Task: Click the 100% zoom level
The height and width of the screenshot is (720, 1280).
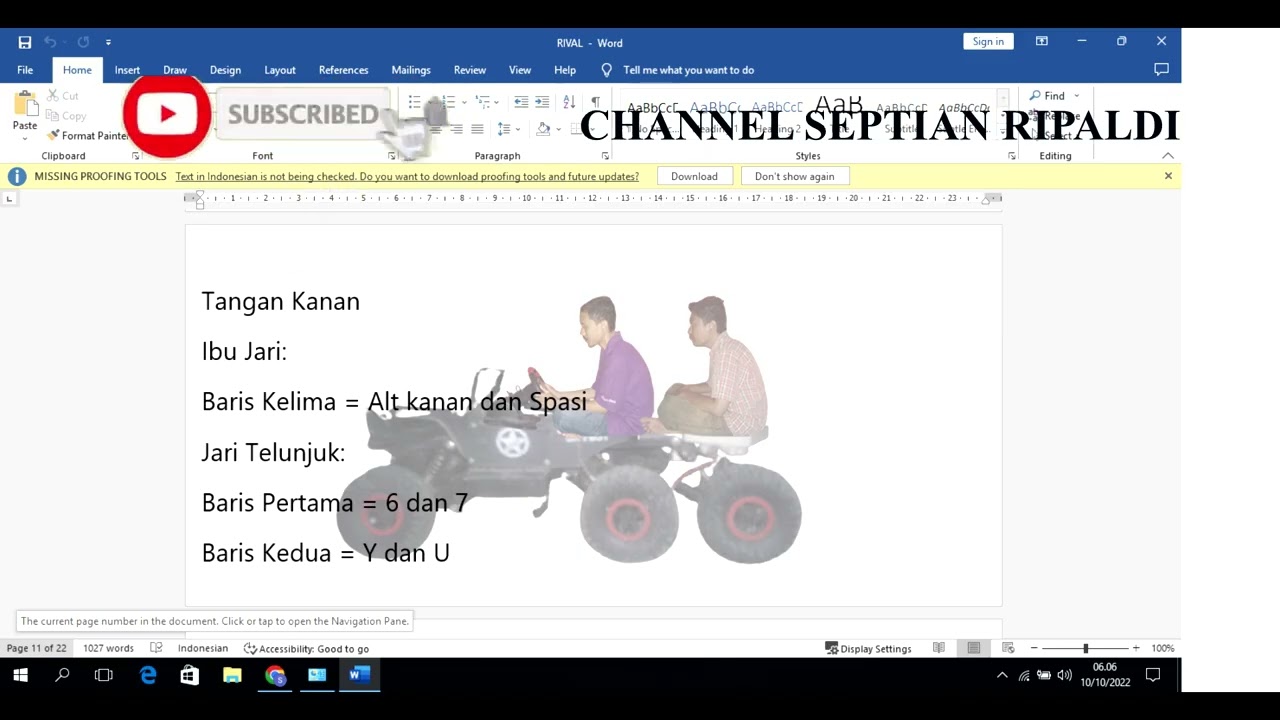Action: (1162, 648)
